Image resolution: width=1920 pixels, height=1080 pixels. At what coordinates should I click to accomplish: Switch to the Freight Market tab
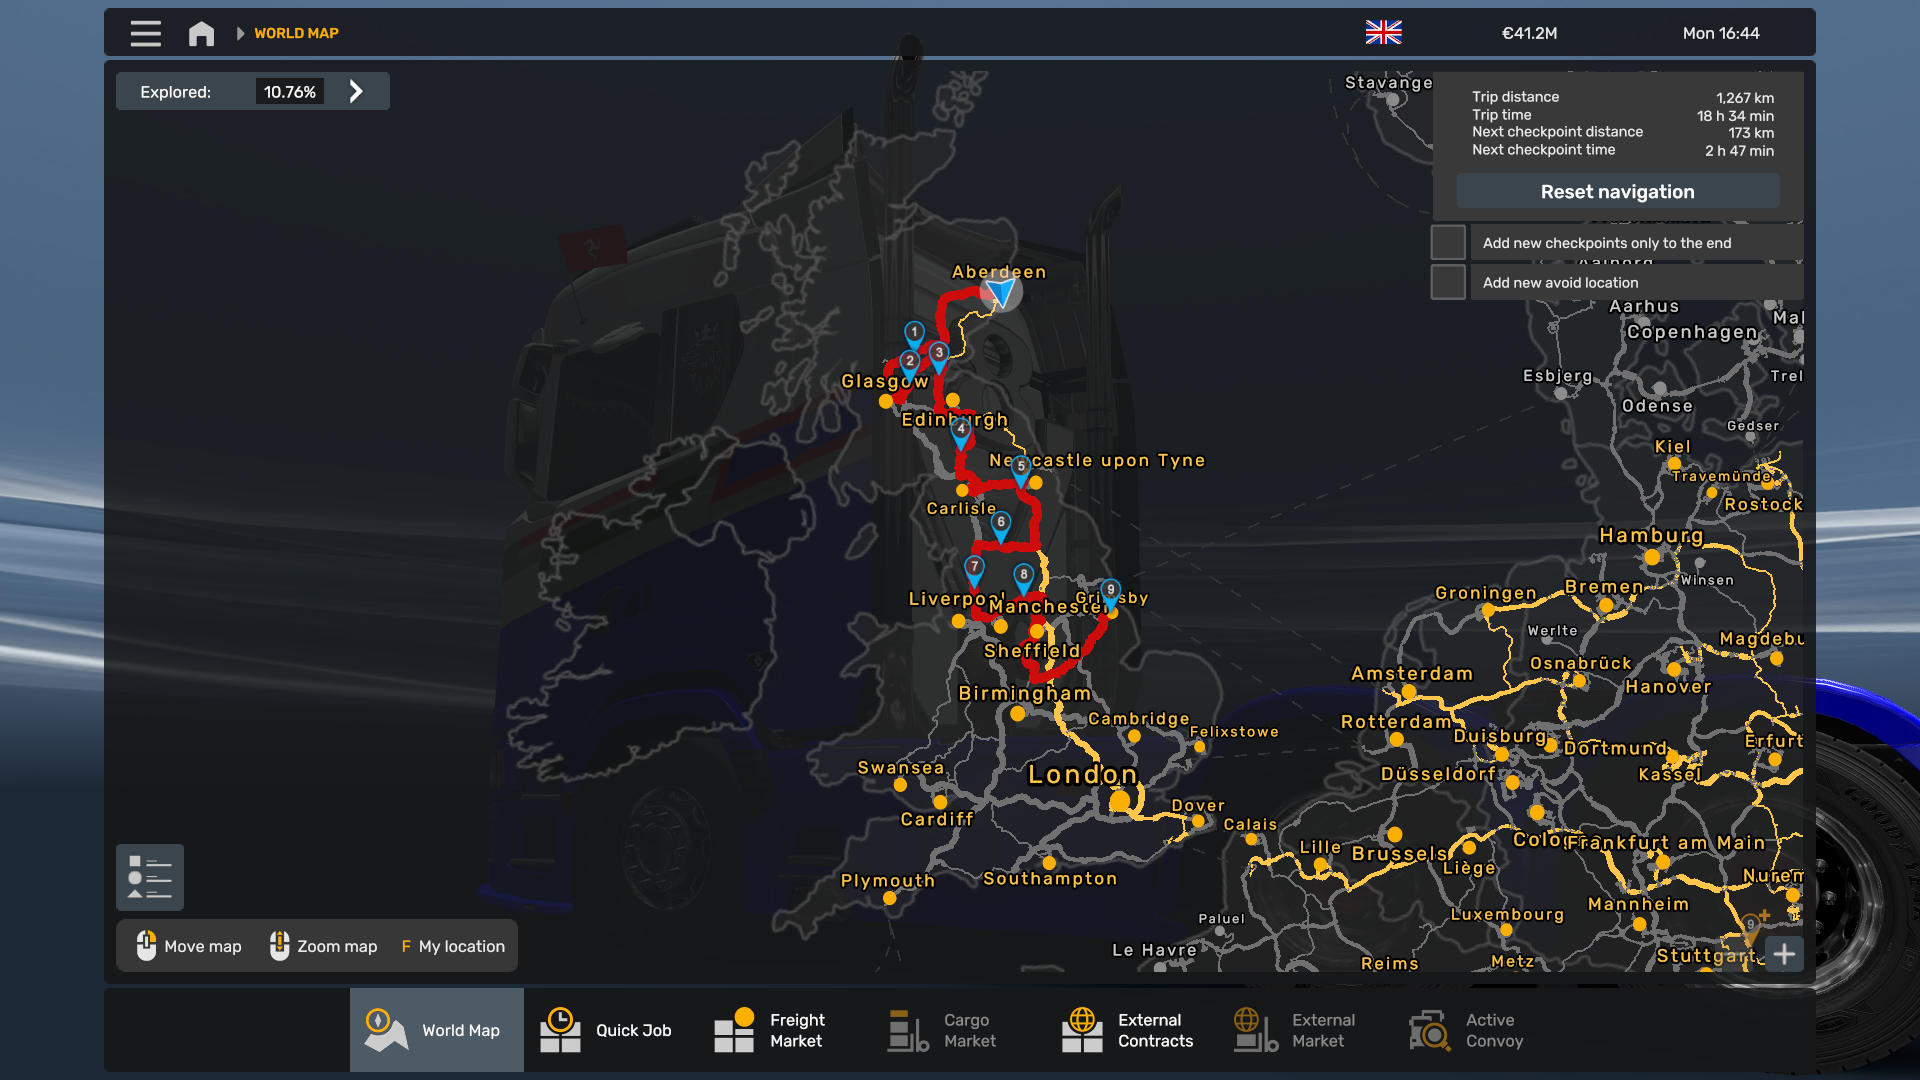point(770,1030)
